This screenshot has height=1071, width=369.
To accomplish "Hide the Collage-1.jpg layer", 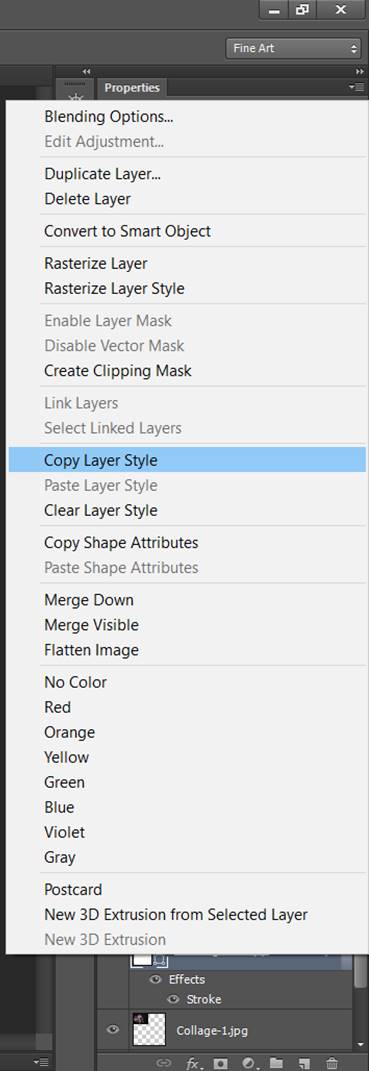I will 113,1029.
